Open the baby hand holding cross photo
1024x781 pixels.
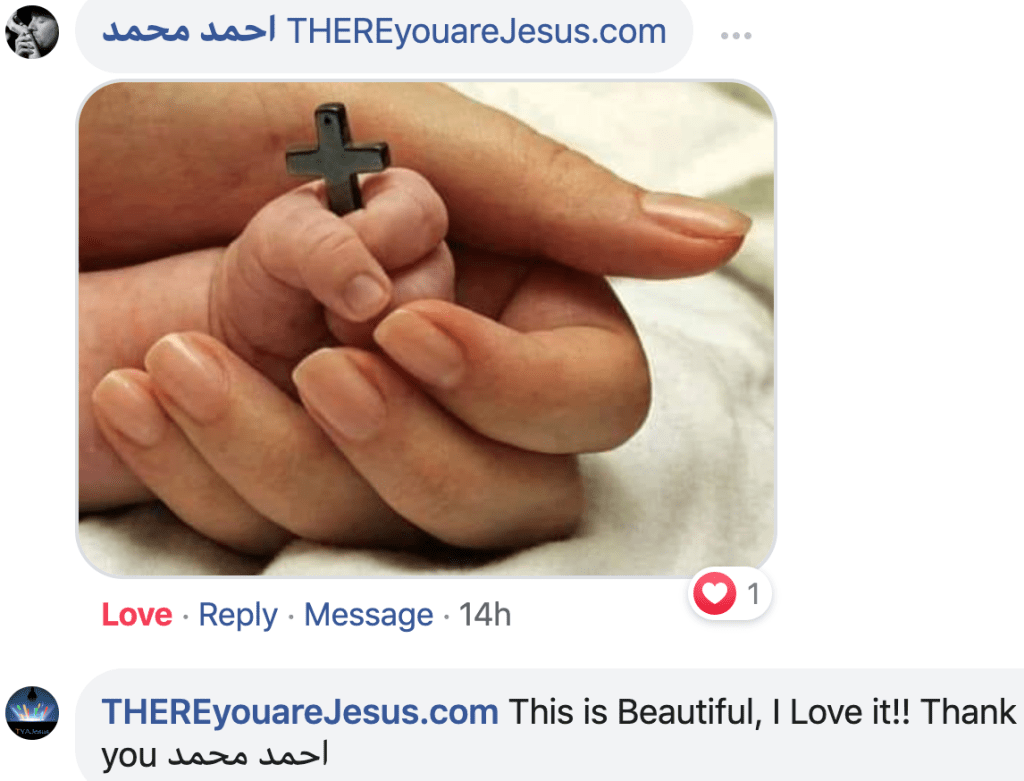(426, 329)
